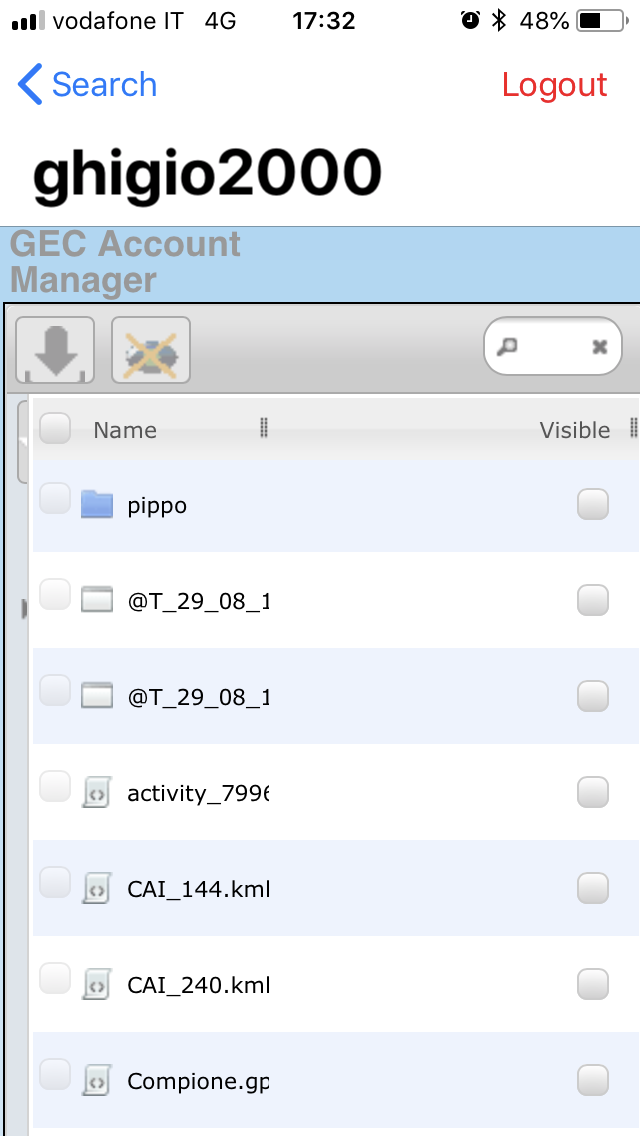The height and width of the screenshot is (1136, 640).
Task: Click the GPX file icon beside Compione.gp
Action: tap(96, 1080)
